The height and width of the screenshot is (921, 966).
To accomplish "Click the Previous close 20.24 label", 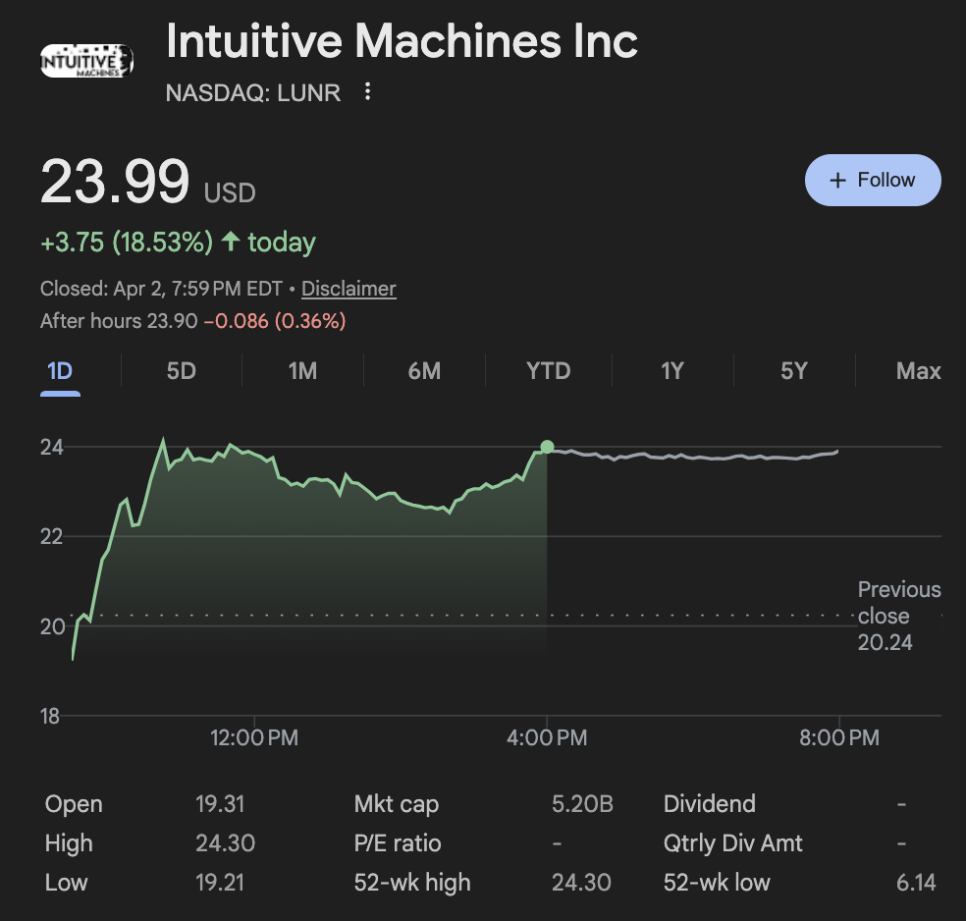I will [898, 616].
